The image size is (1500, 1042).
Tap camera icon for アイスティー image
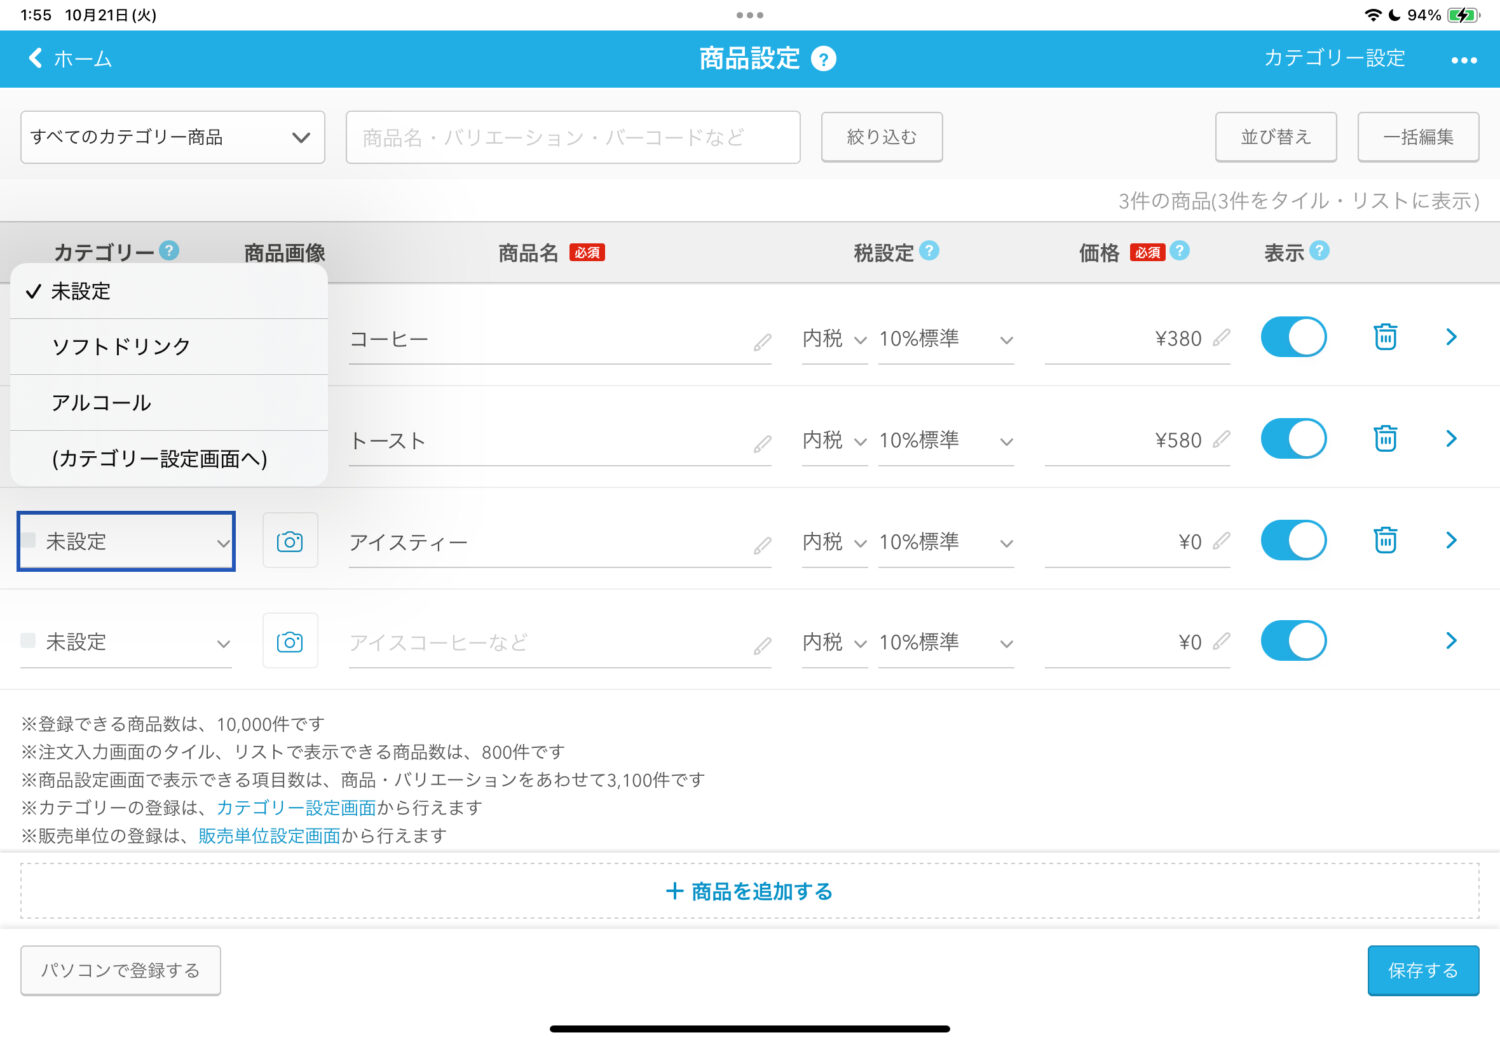pos(290,541)
